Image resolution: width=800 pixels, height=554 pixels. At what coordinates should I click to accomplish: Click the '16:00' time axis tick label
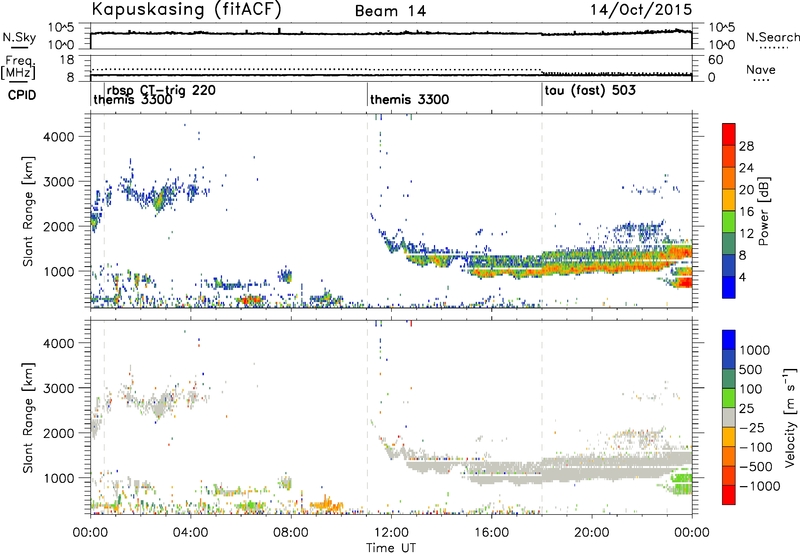click(x=491, y=533)
